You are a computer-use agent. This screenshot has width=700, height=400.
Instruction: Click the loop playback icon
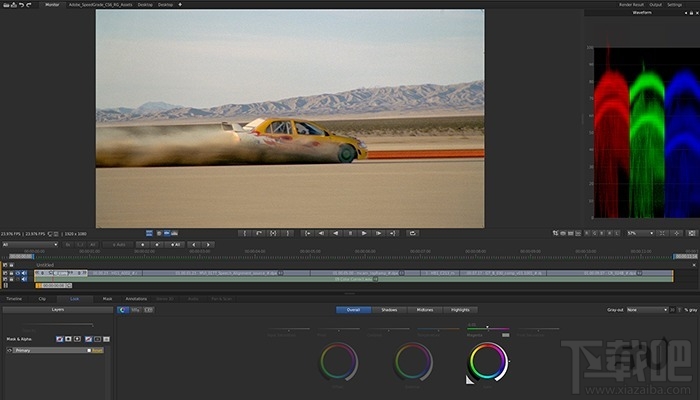click(413, 233)
